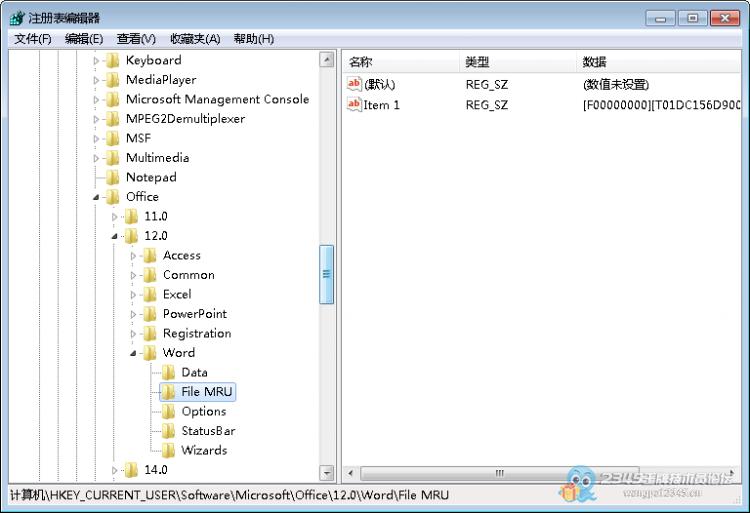Select the PowerPoint folder icon
750x513 pixels.
point(150,314)
